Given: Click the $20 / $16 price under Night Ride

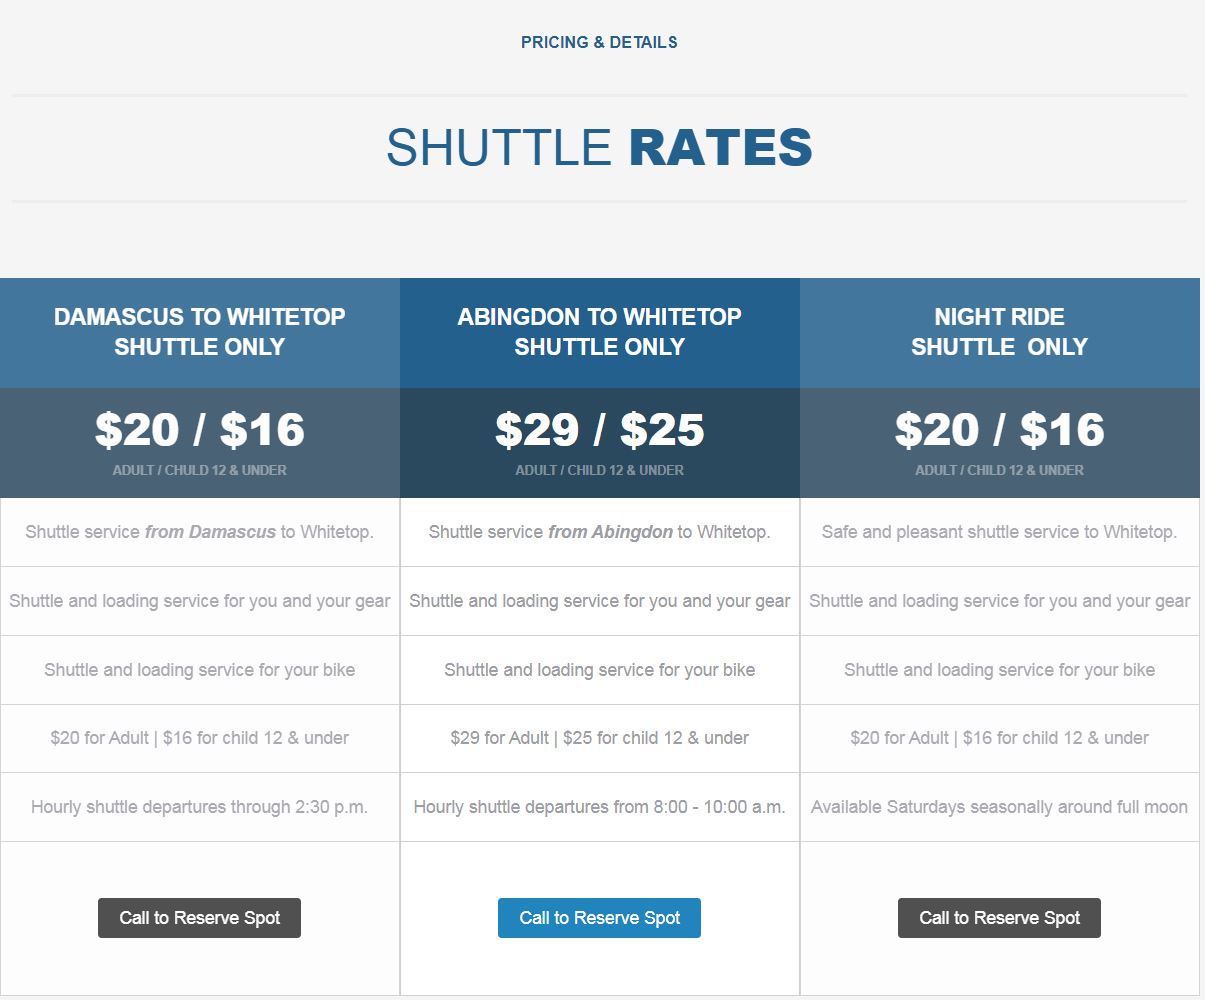Looking at the screenshot, I should click(x=1000, y=430).
